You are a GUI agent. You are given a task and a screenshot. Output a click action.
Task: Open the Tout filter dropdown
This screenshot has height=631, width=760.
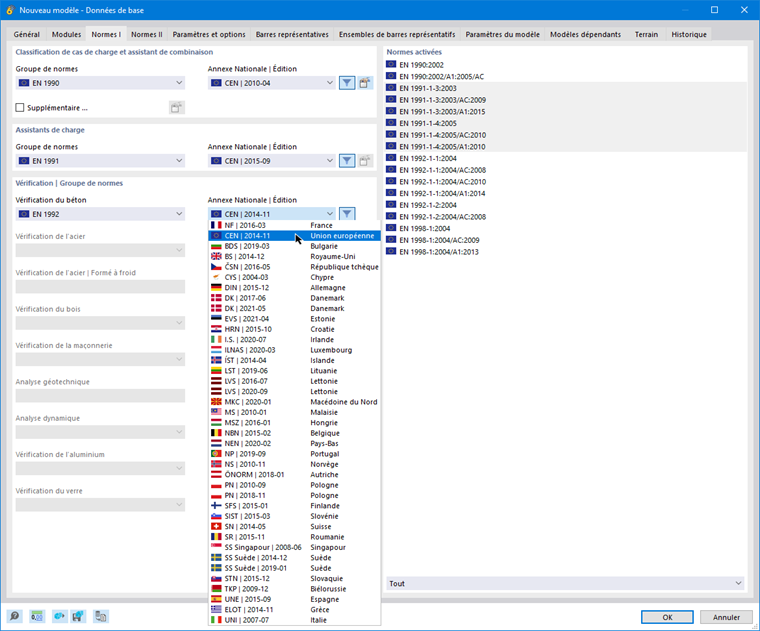(x=565, y=584)
